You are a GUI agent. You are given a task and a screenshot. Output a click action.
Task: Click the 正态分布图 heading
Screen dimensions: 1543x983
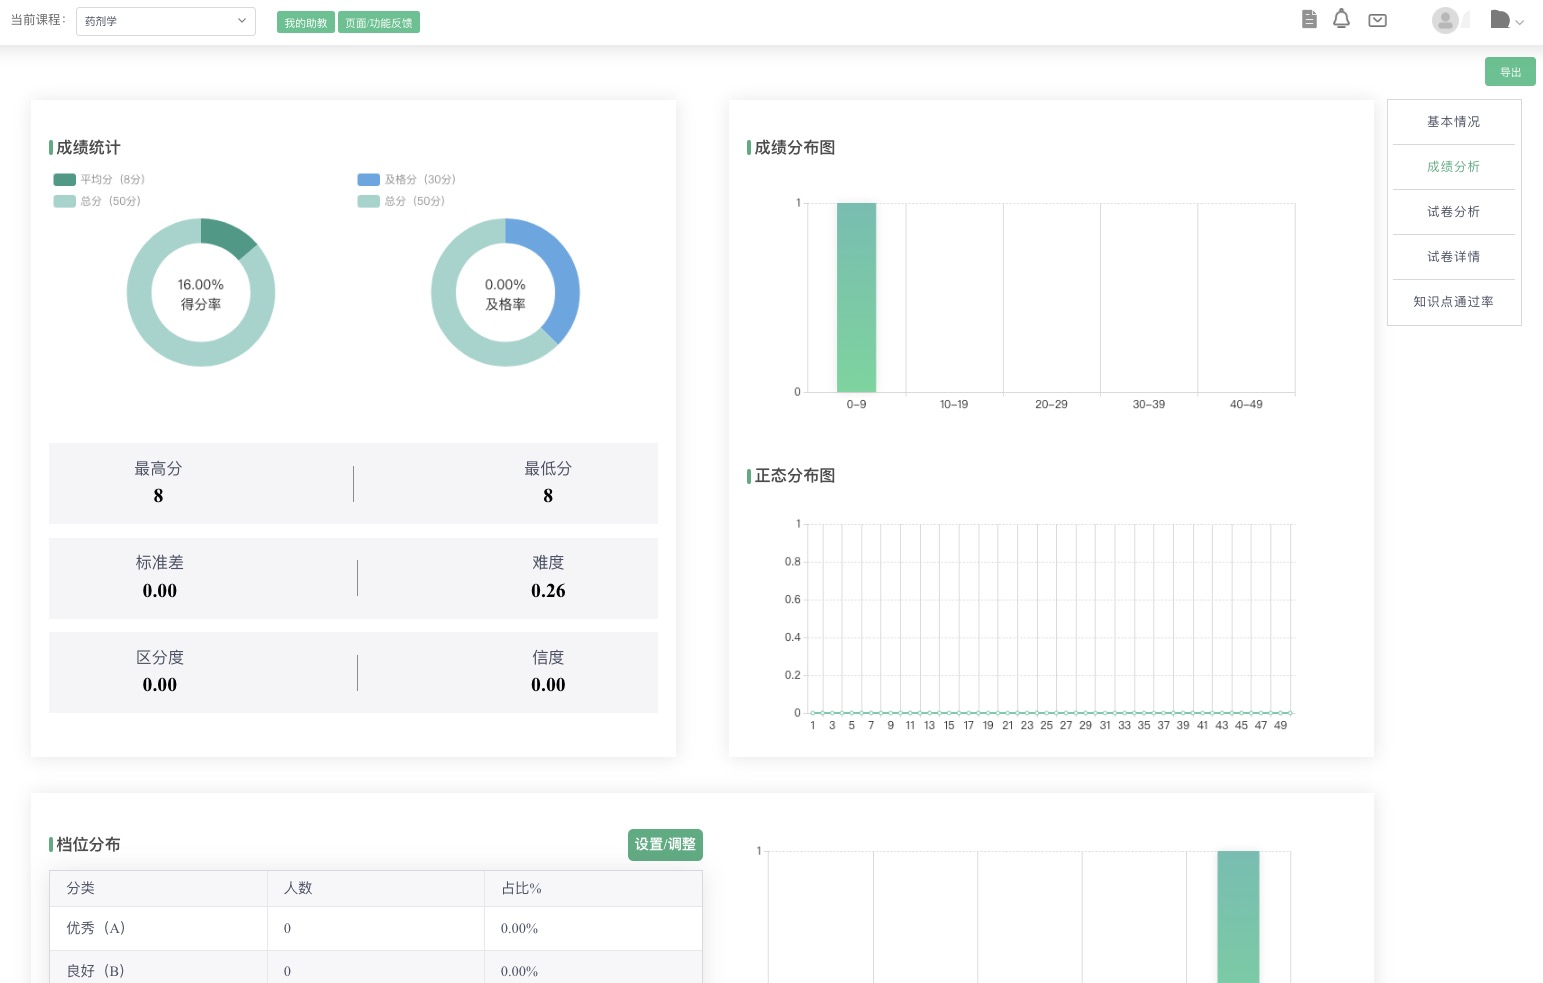795,476
